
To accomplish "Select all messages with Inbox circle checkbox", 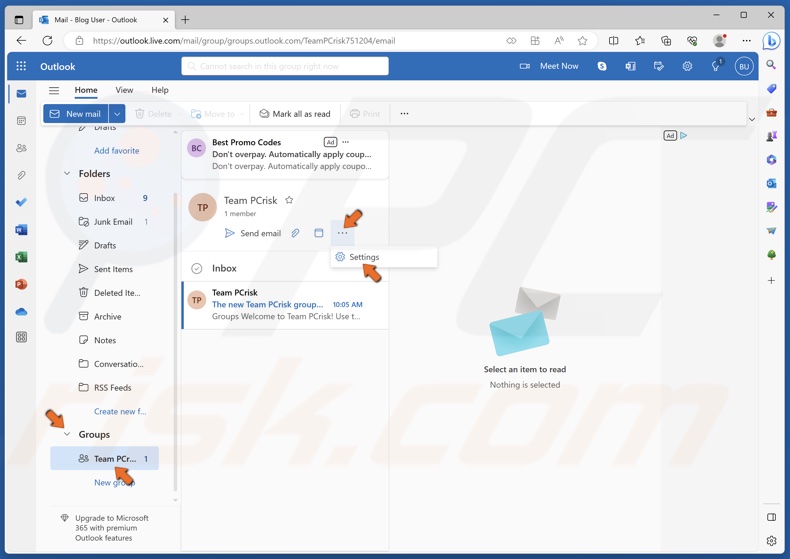I will pos(197,268).
